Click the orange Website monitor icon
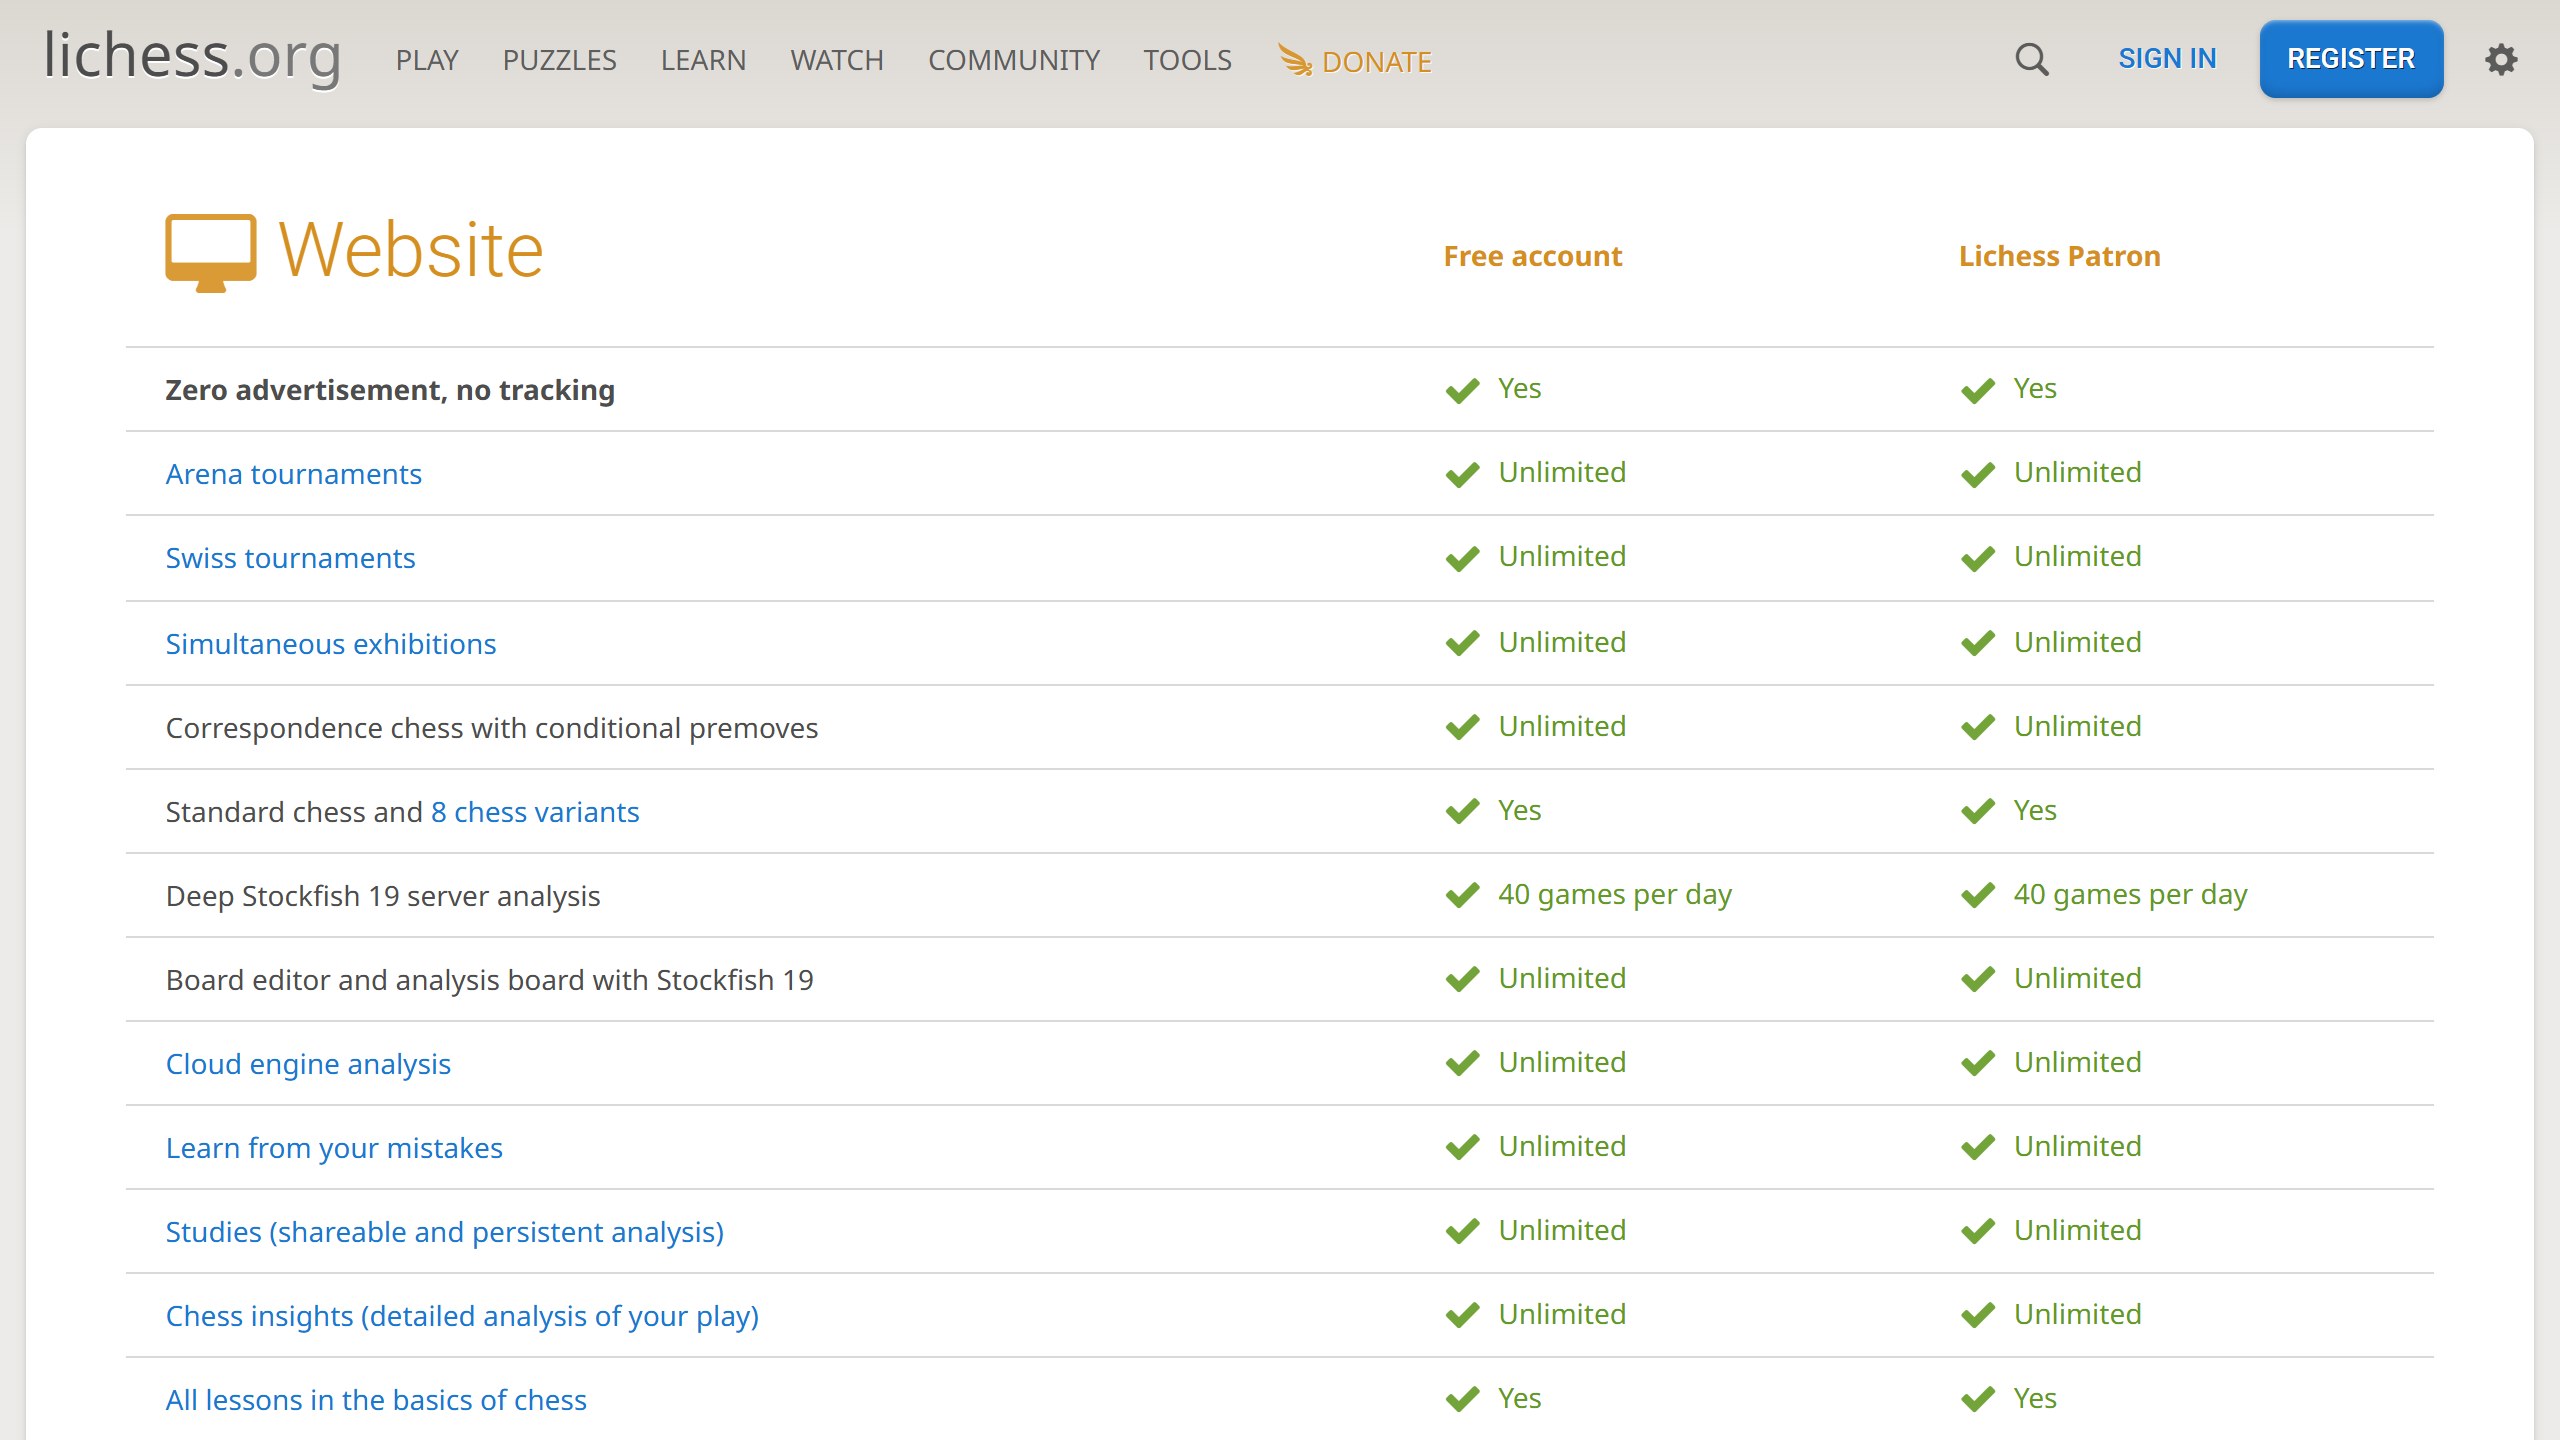 211,252
